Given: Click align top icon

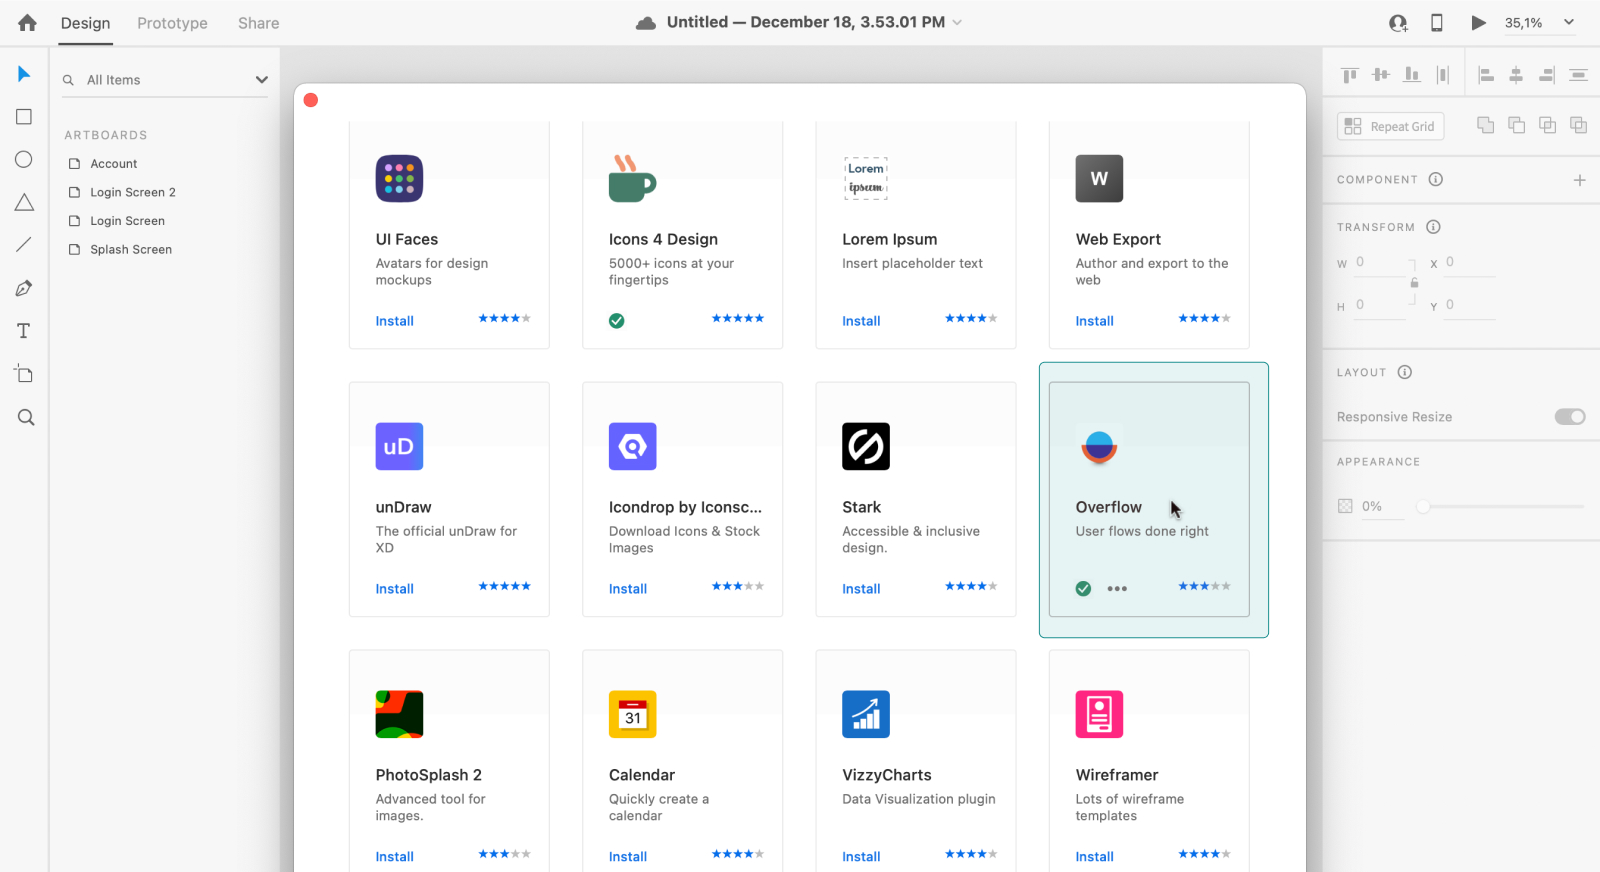Looking at the screenshot, I should pyautogui.click(x=1350, y=75).
